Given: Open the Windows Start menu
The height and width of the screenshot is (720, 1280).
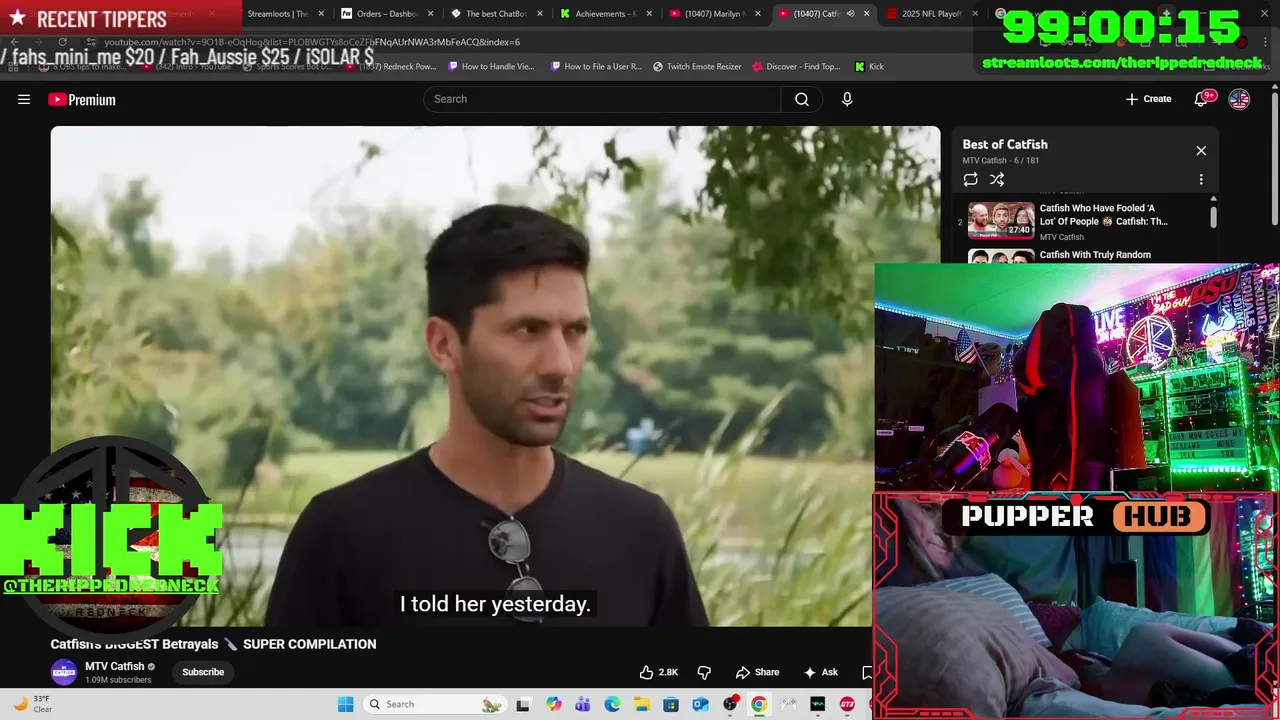Looking at the screenshot, I should (345, 704).
